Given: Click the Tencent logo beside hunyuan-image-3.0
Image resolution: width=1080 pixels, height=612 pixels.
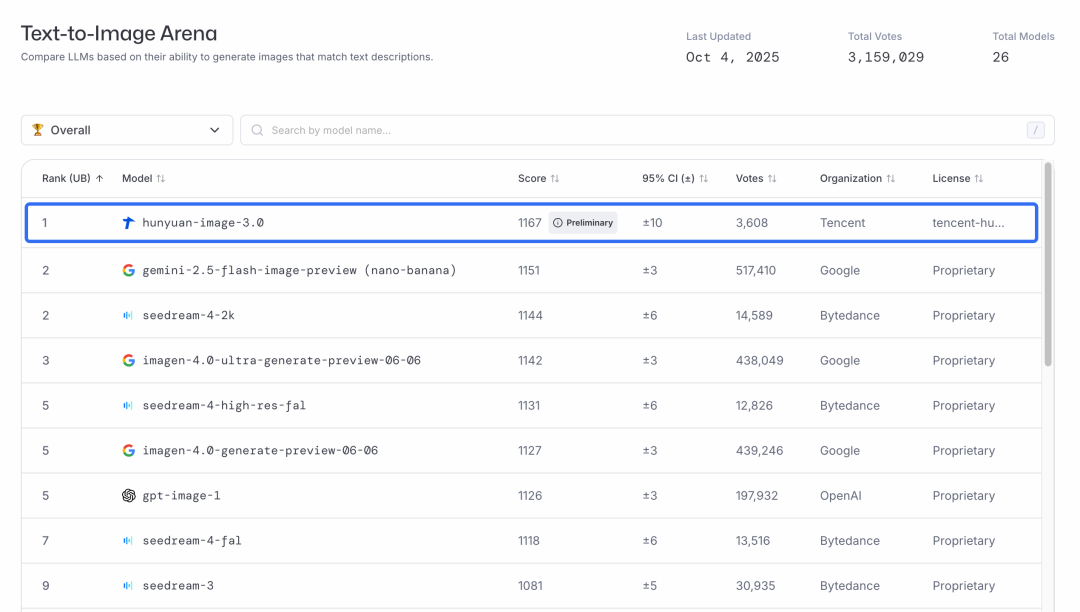Looking at the screenshot, I should [x=128, y=223].
